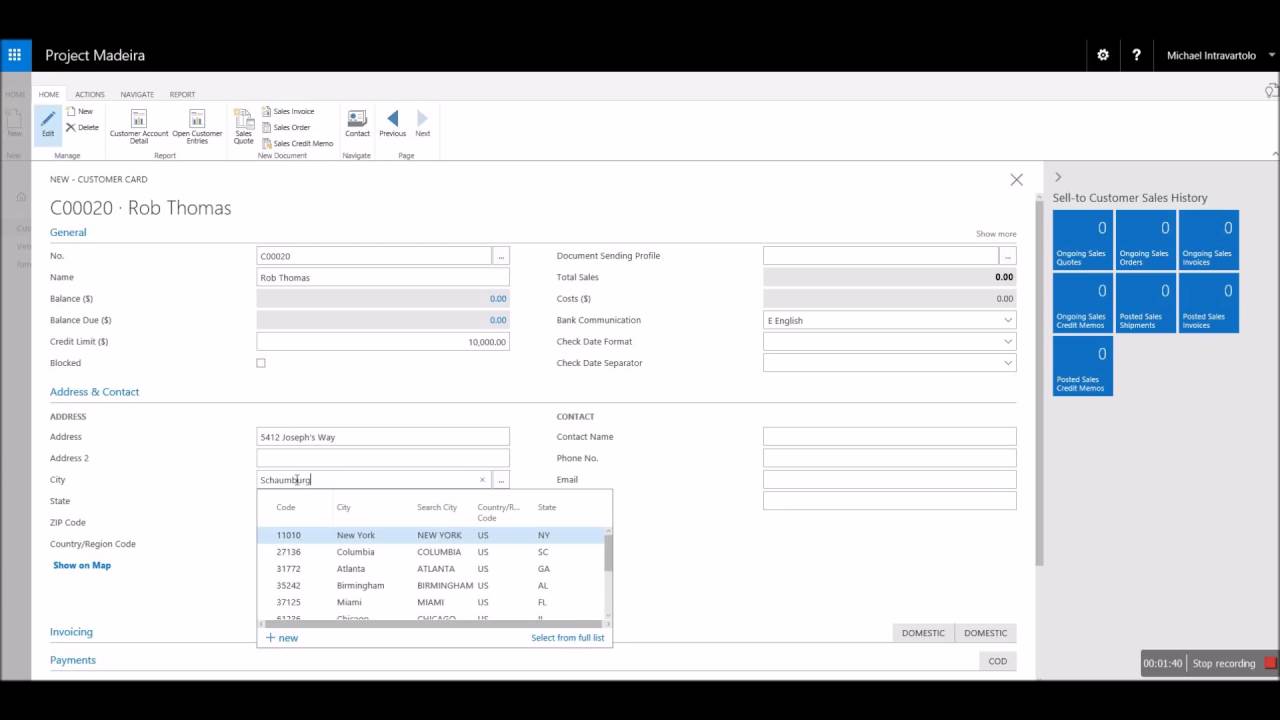1280x720 pixels.
Task: Open Ongoing Sales Invoices tile
Action: tap(1208, 240)
